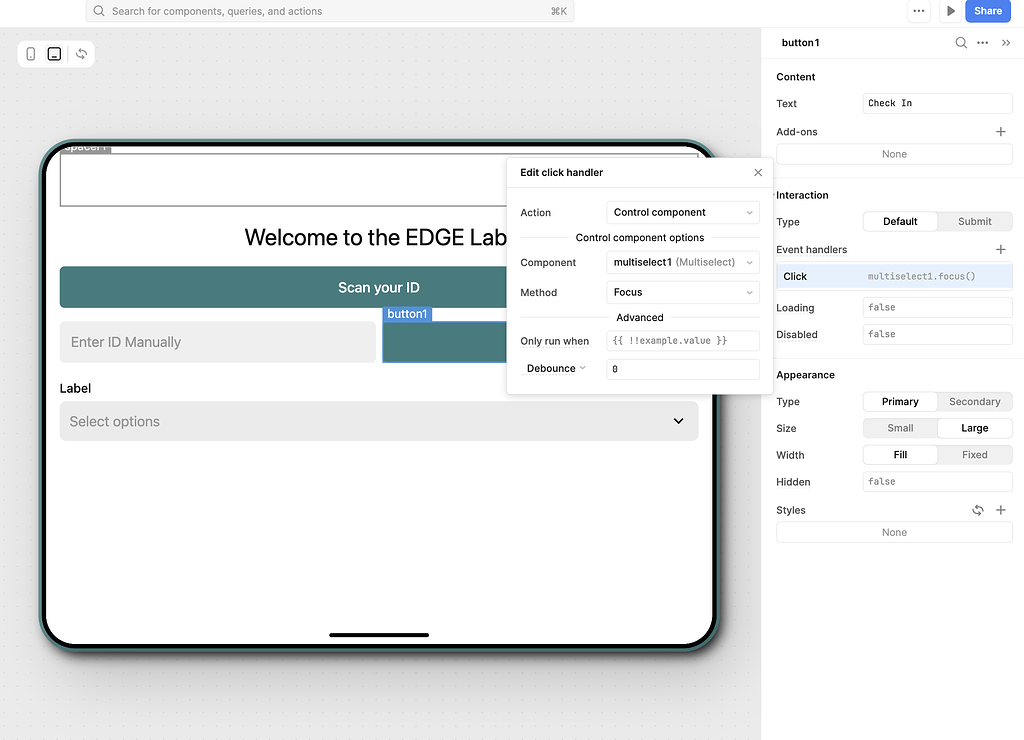Switch to the tablet layout icon
Image resolution: width=1024 pixels, height=740 pixels.
click(54, 54)
